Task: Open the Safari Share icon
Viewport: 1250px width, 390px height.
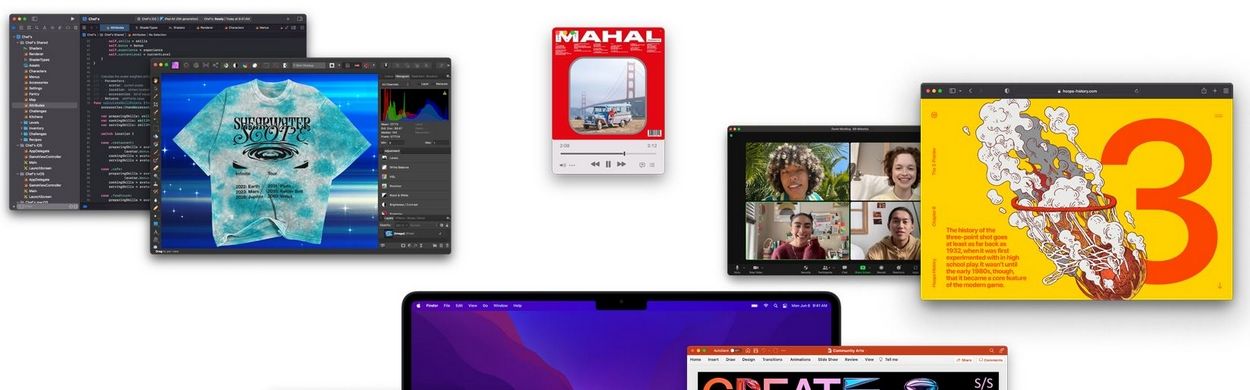Action: tap(1204, 91)
